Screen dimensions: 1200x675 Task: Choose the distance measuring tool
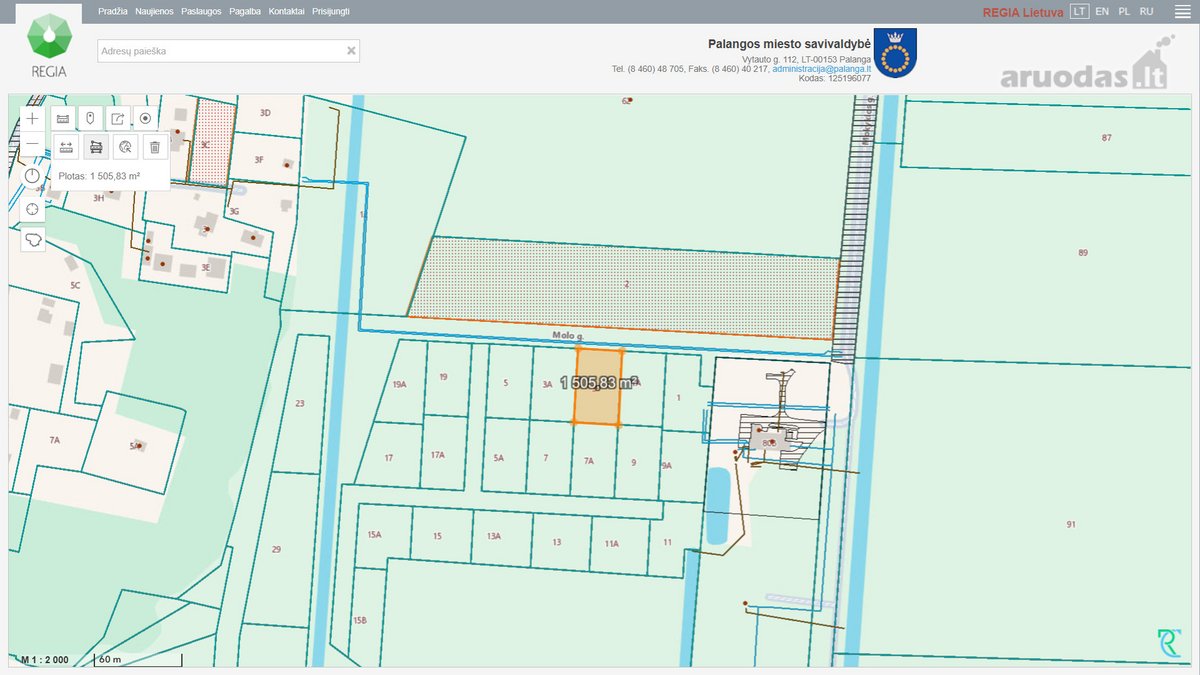pyautogui.click(x=66, y=147)
